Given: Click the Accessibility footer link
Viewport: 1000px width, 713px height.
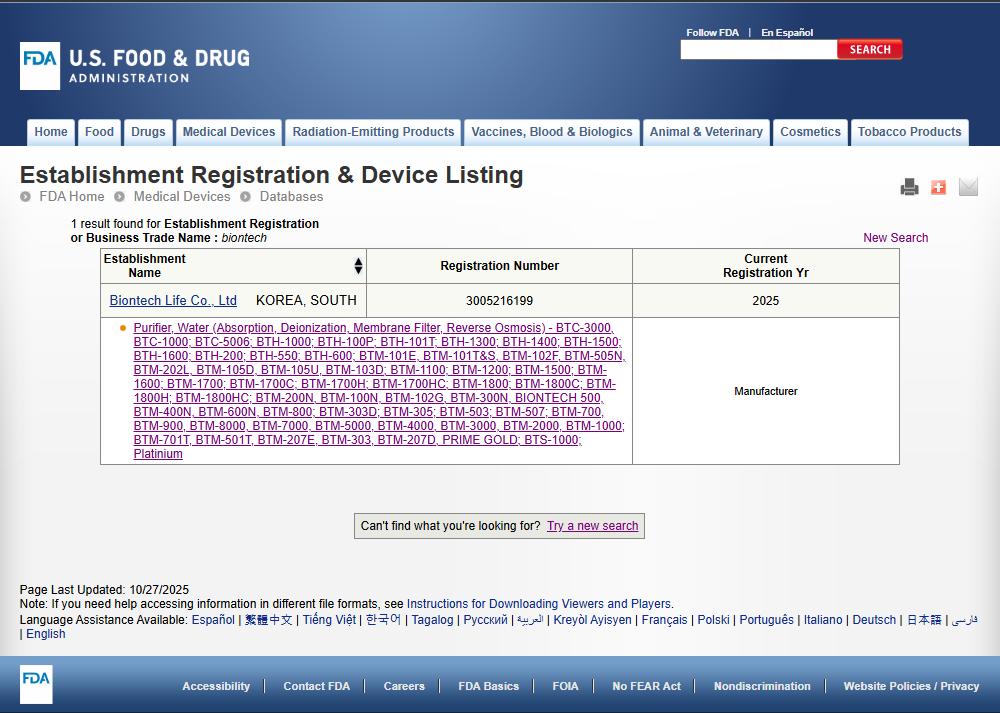Looking at the screenshot, I should click(216, 686).
